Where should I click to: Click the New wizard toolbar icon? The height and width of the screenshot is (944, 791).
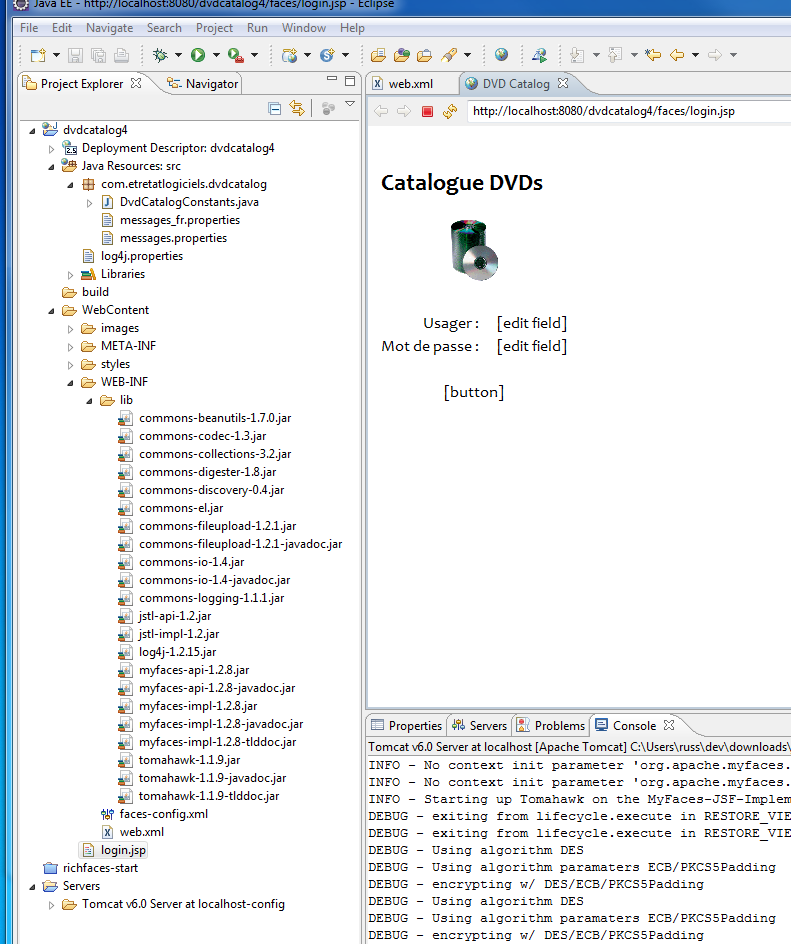(x=38, y=55)
